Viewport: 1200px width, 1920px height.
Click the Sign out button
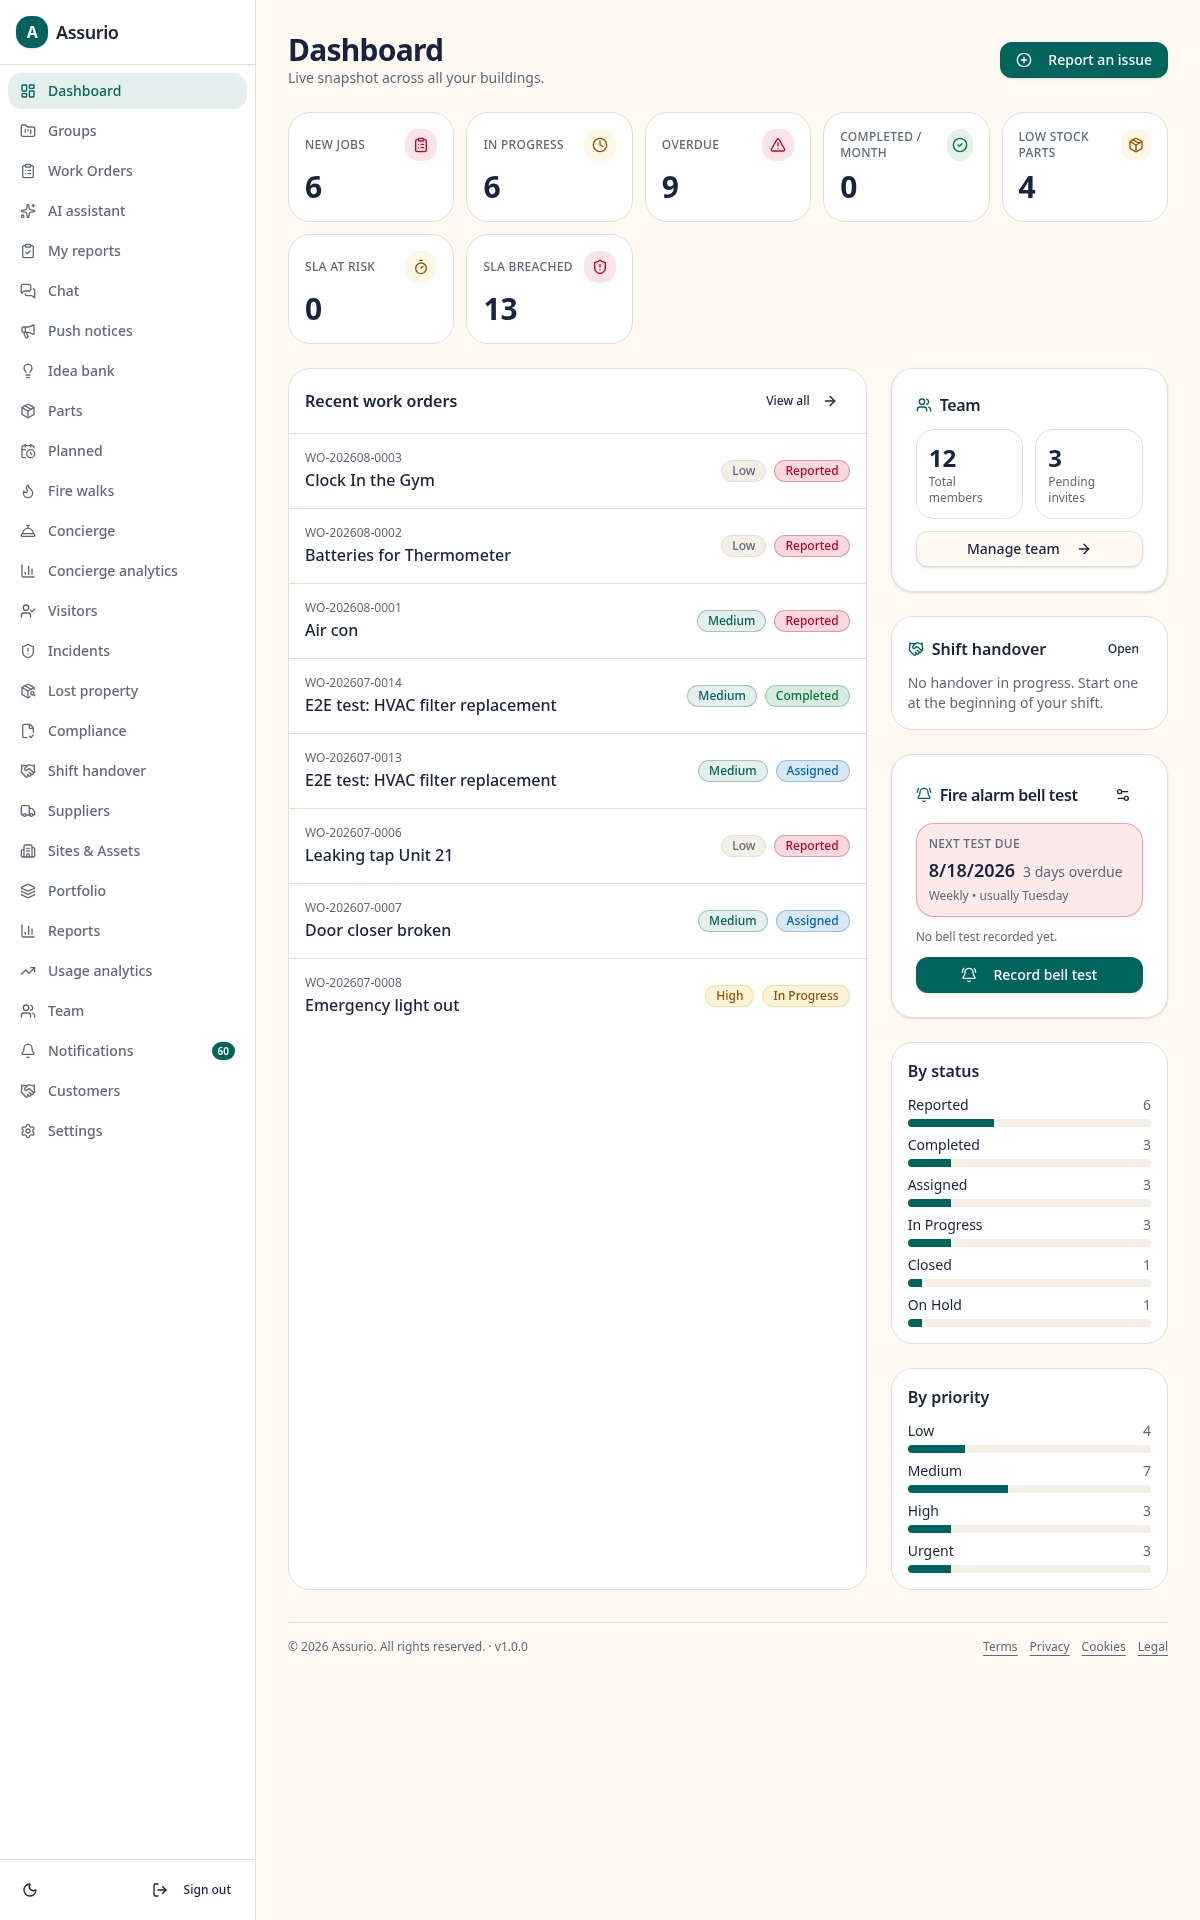click(192, 1890)
